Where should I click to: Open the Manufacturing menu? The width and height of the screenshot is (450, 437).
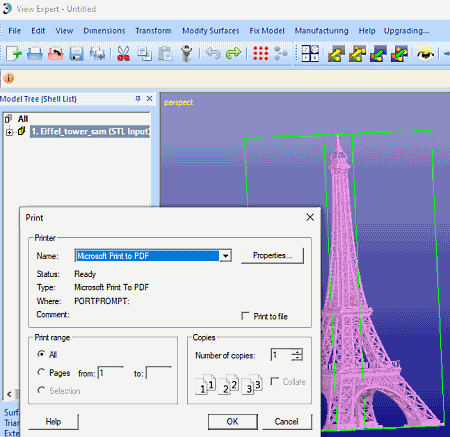pyautogui.click(x=321, y=31)
